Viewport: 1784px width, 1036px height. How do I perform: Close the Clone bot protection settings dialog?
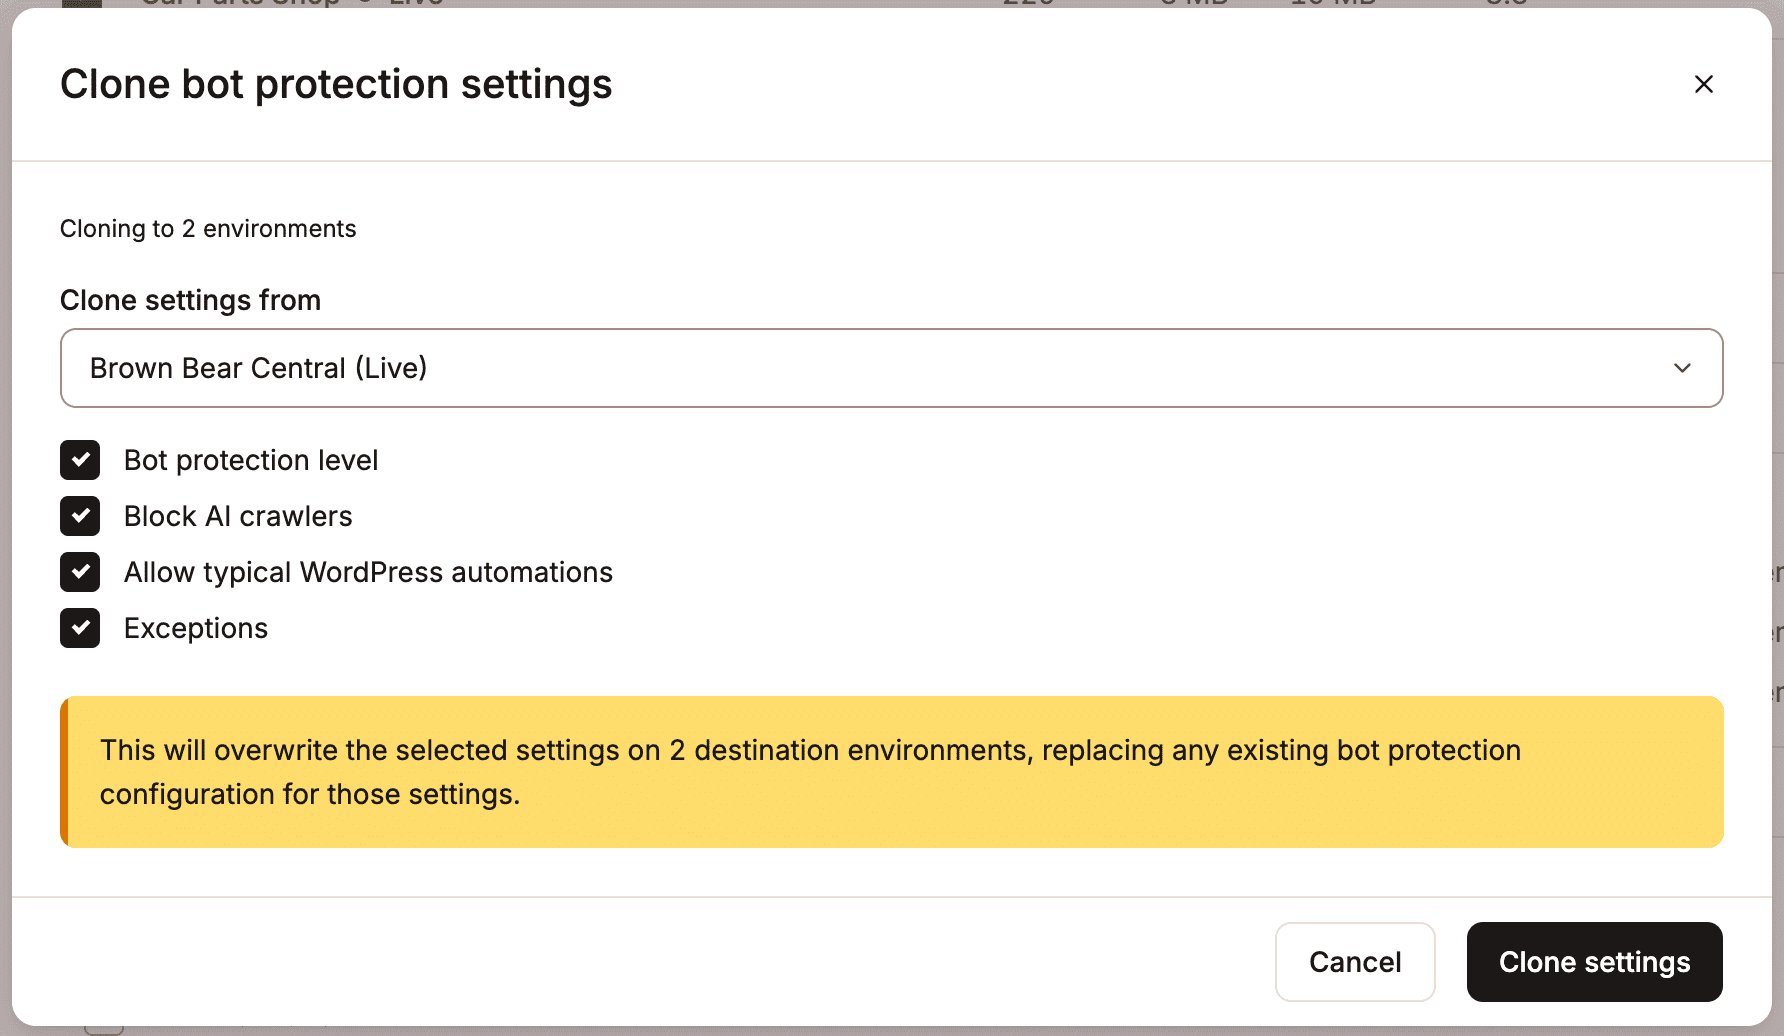(1704, 84)
